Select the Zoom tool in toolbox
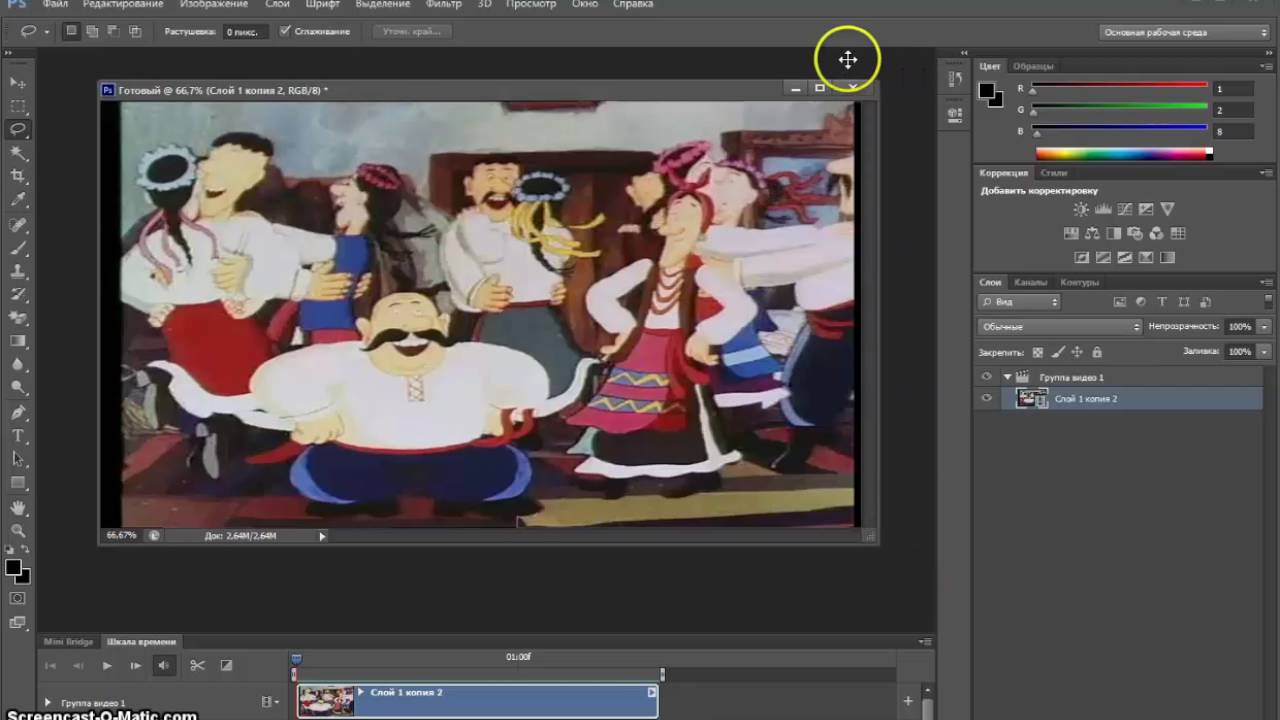This screenshot has width=1280, height=720. tap(18, 530)
